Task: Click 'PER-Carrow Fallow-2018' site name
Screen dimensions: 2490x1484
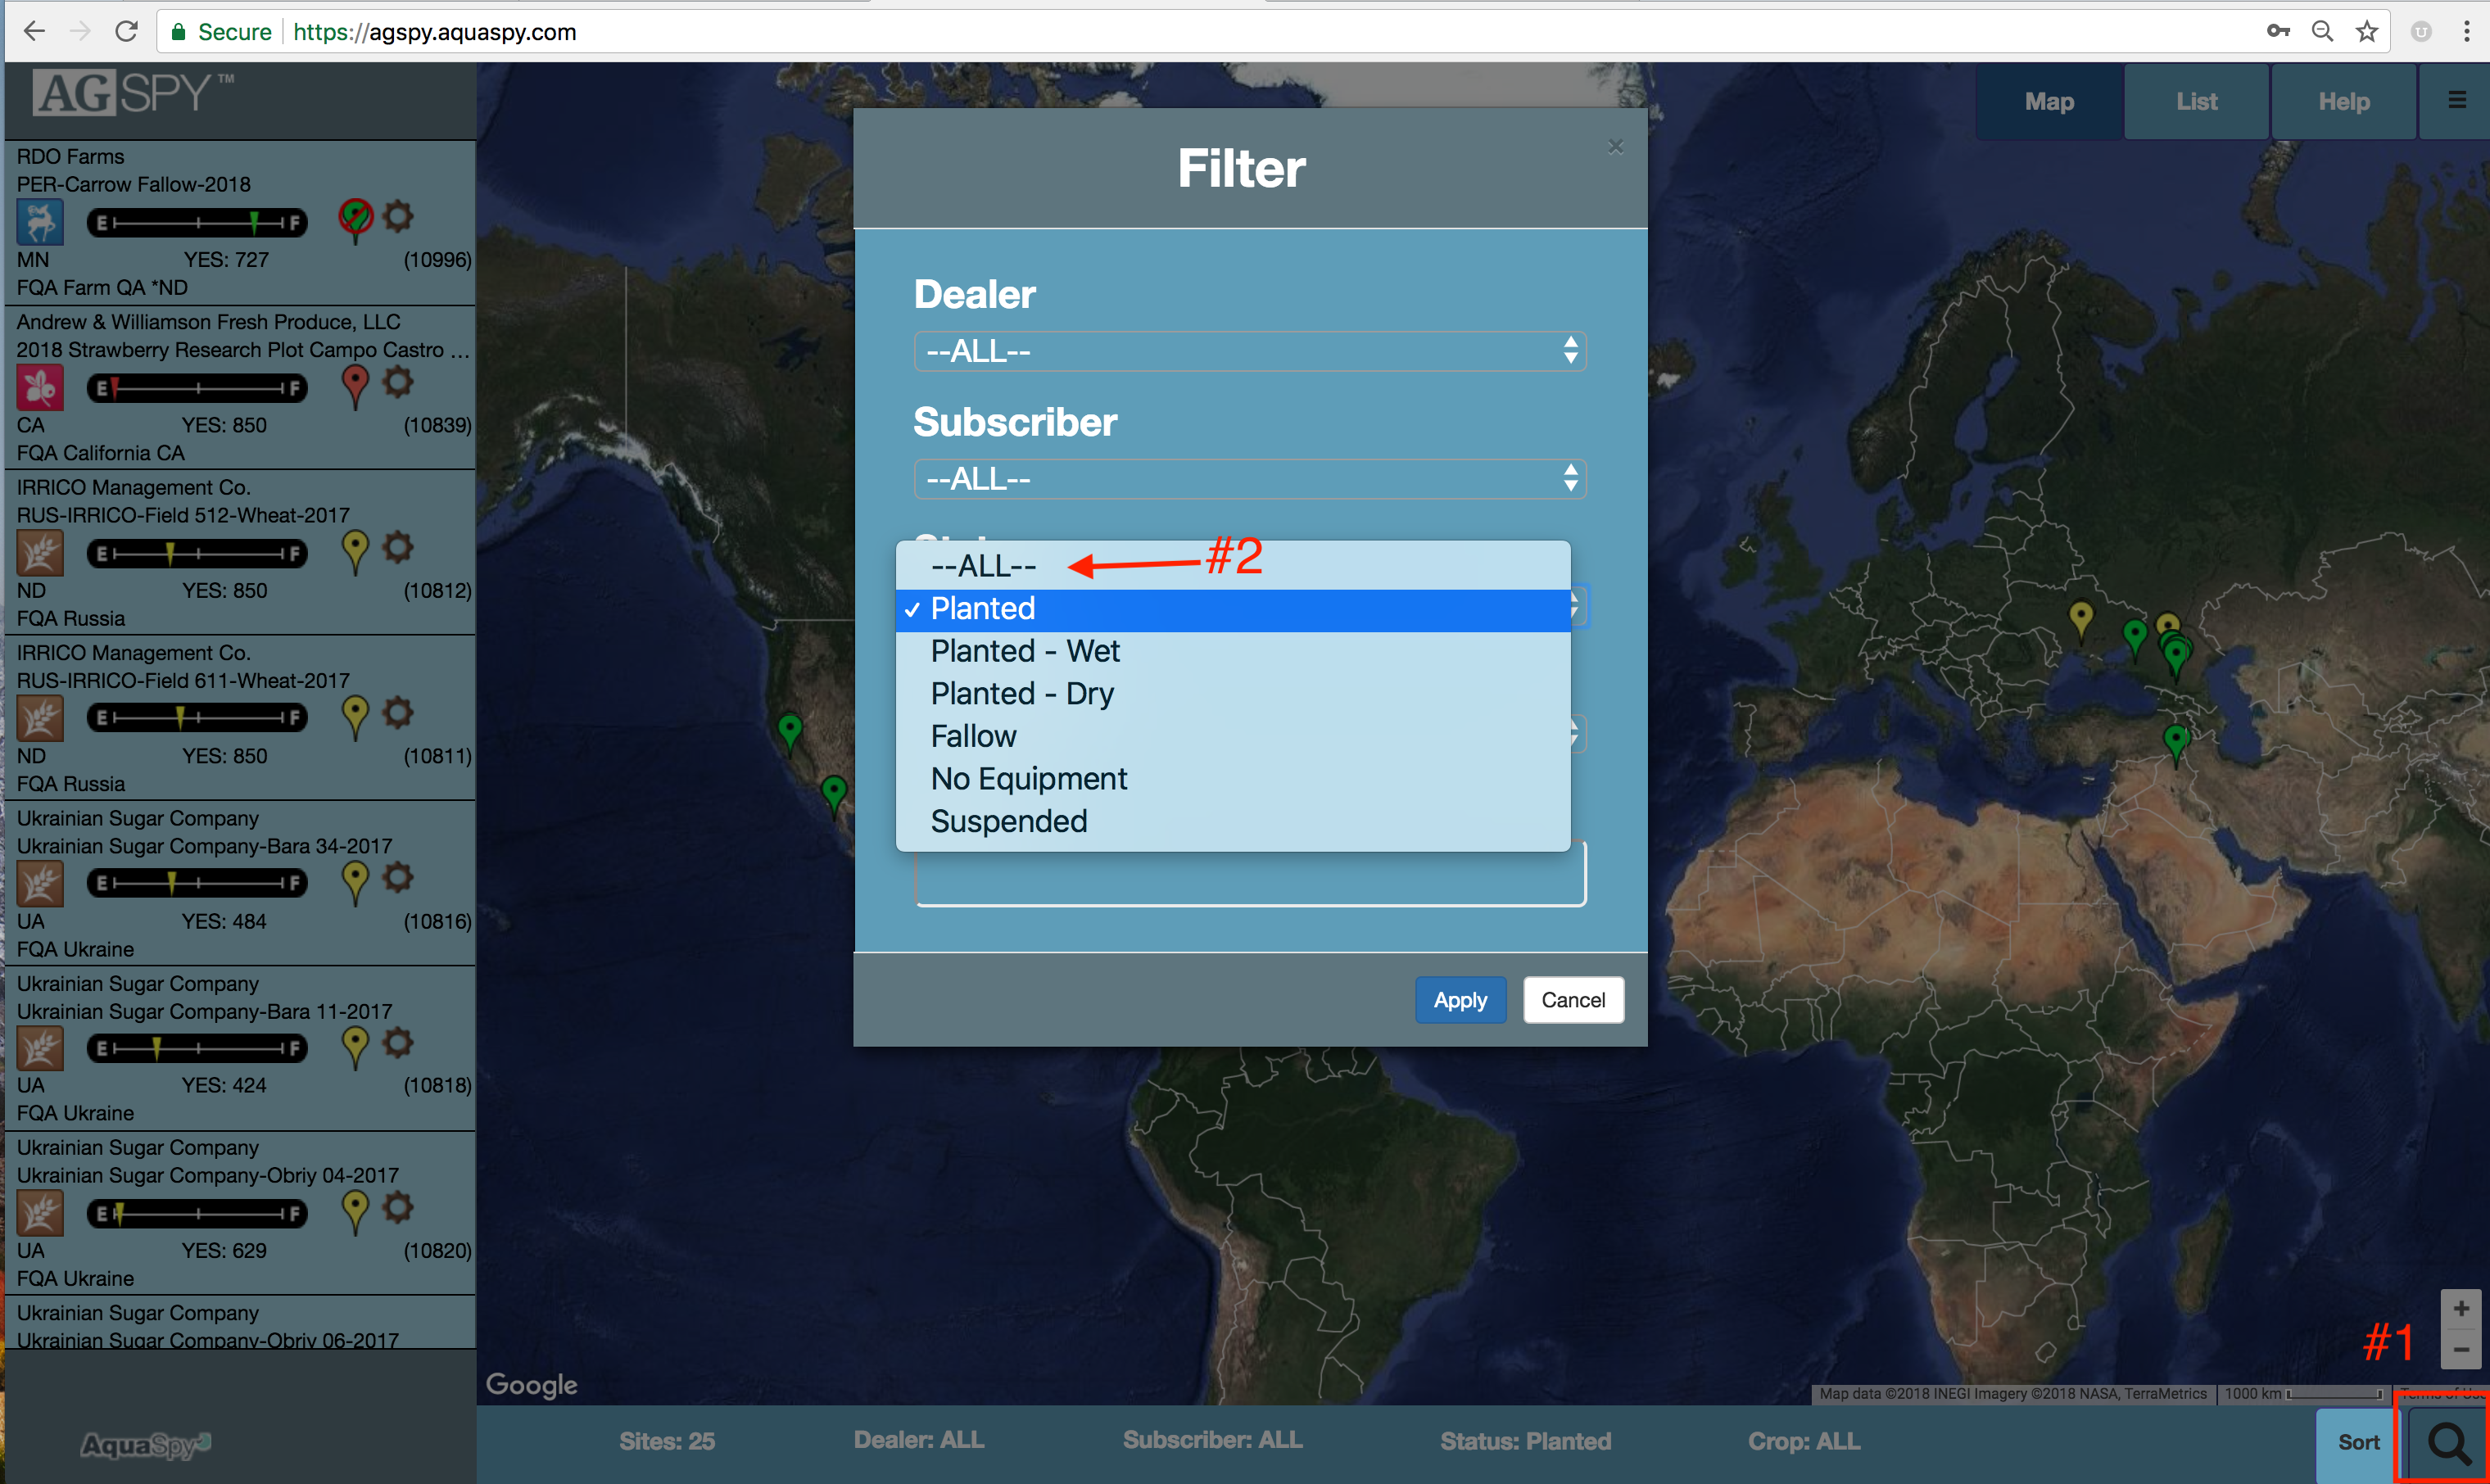Action: point(133,184)
